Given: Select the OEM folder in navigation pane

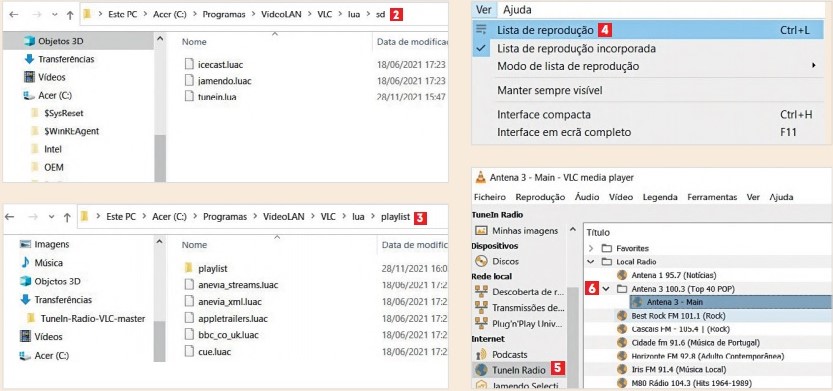Looking at the screenshot, I should point(54,167).
